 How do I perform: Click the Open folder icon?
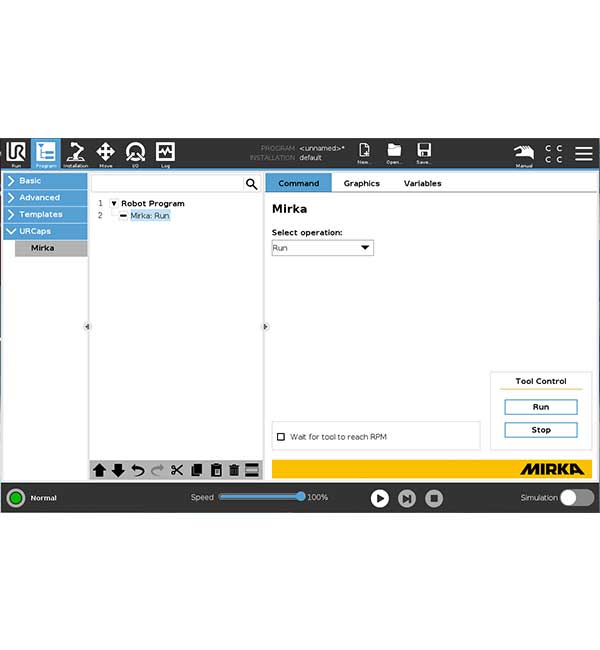(x=394, y=153)
